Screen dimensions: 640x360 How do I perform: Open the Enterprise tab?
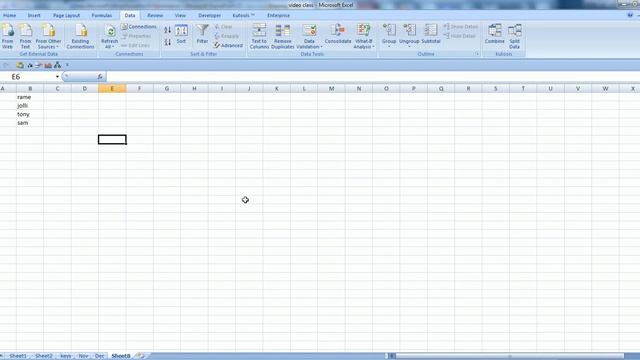pyautogui.click(x=278, y=16)
